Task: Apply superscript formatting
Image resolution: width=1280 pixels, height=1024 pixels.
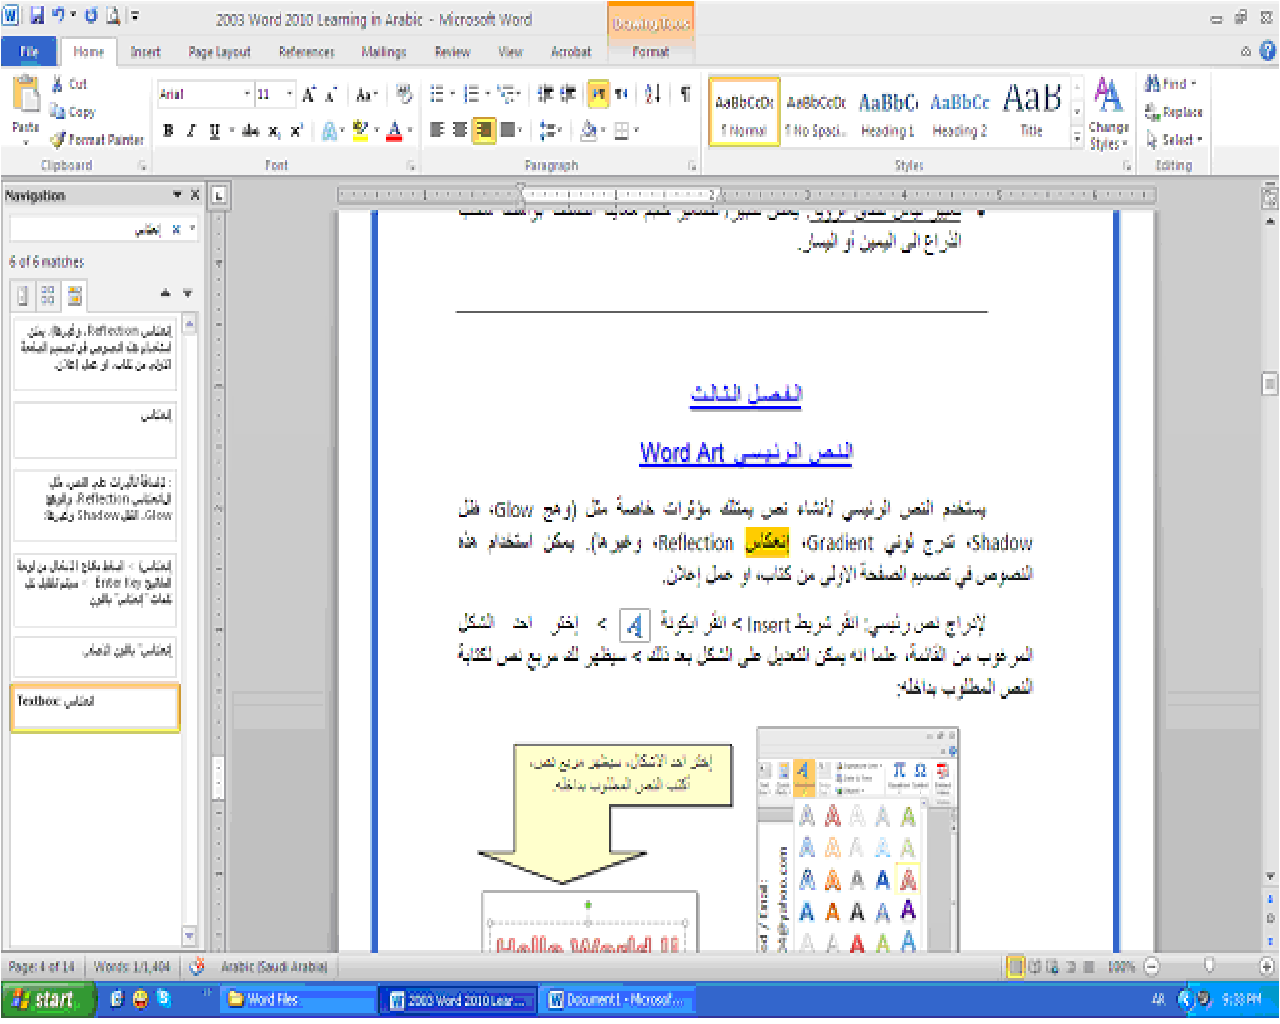Action: pos(296,130)
